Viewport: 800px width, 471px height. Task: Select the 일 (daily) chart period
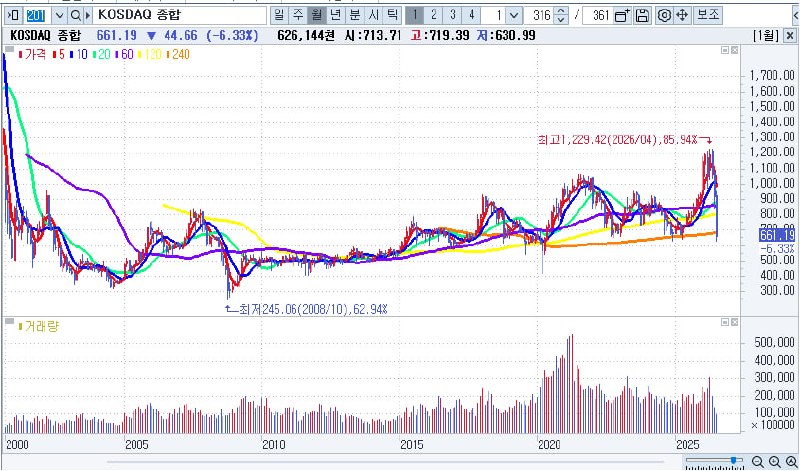click(279, 16)
